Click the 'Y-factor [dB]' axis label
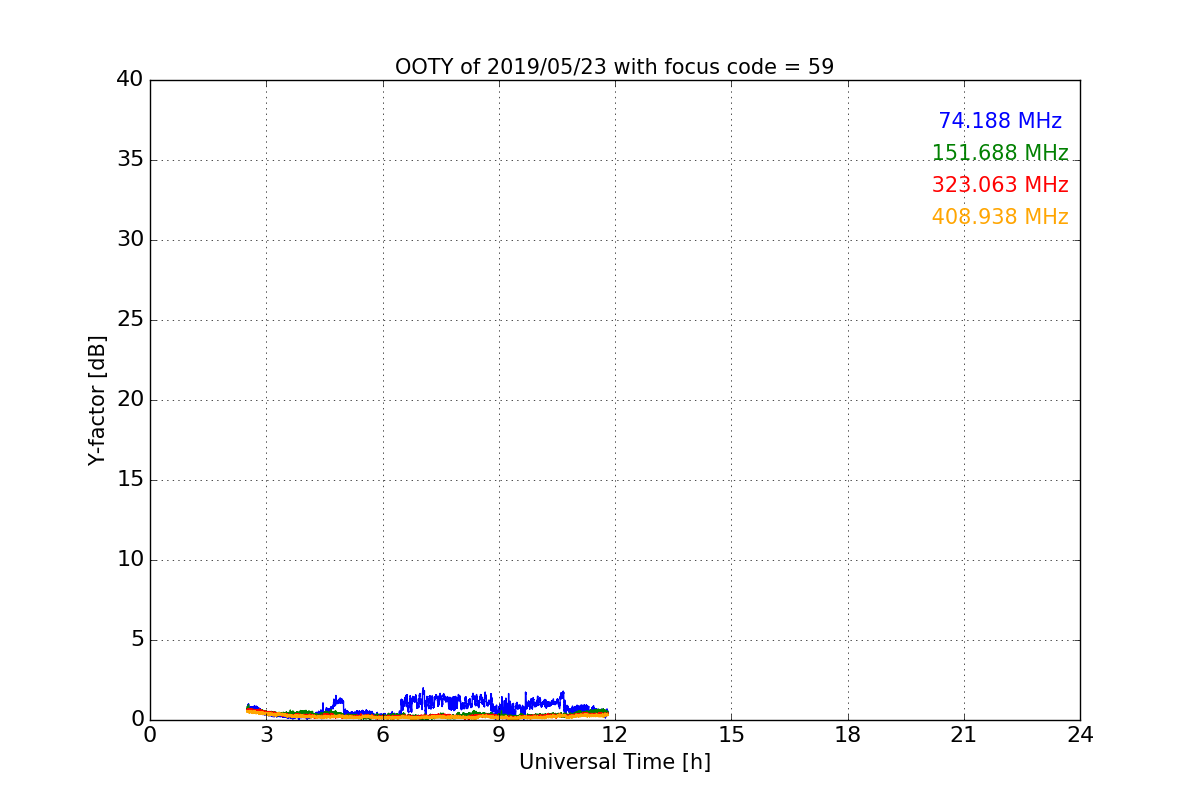The width and height of the screenshot is (1200, 800). [x=97, y=400]
